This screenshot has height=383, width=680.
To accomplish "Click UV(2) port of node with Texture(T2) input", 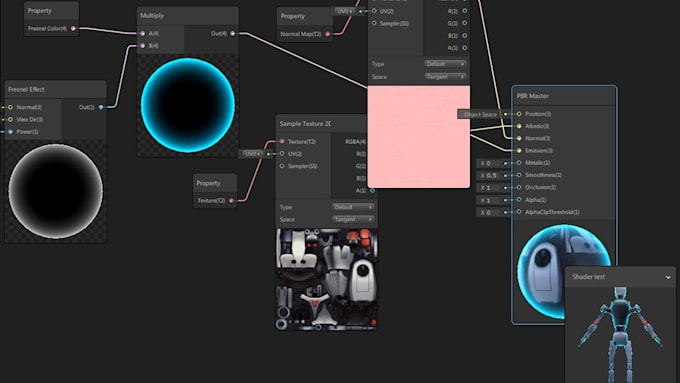I will [282, 154].
